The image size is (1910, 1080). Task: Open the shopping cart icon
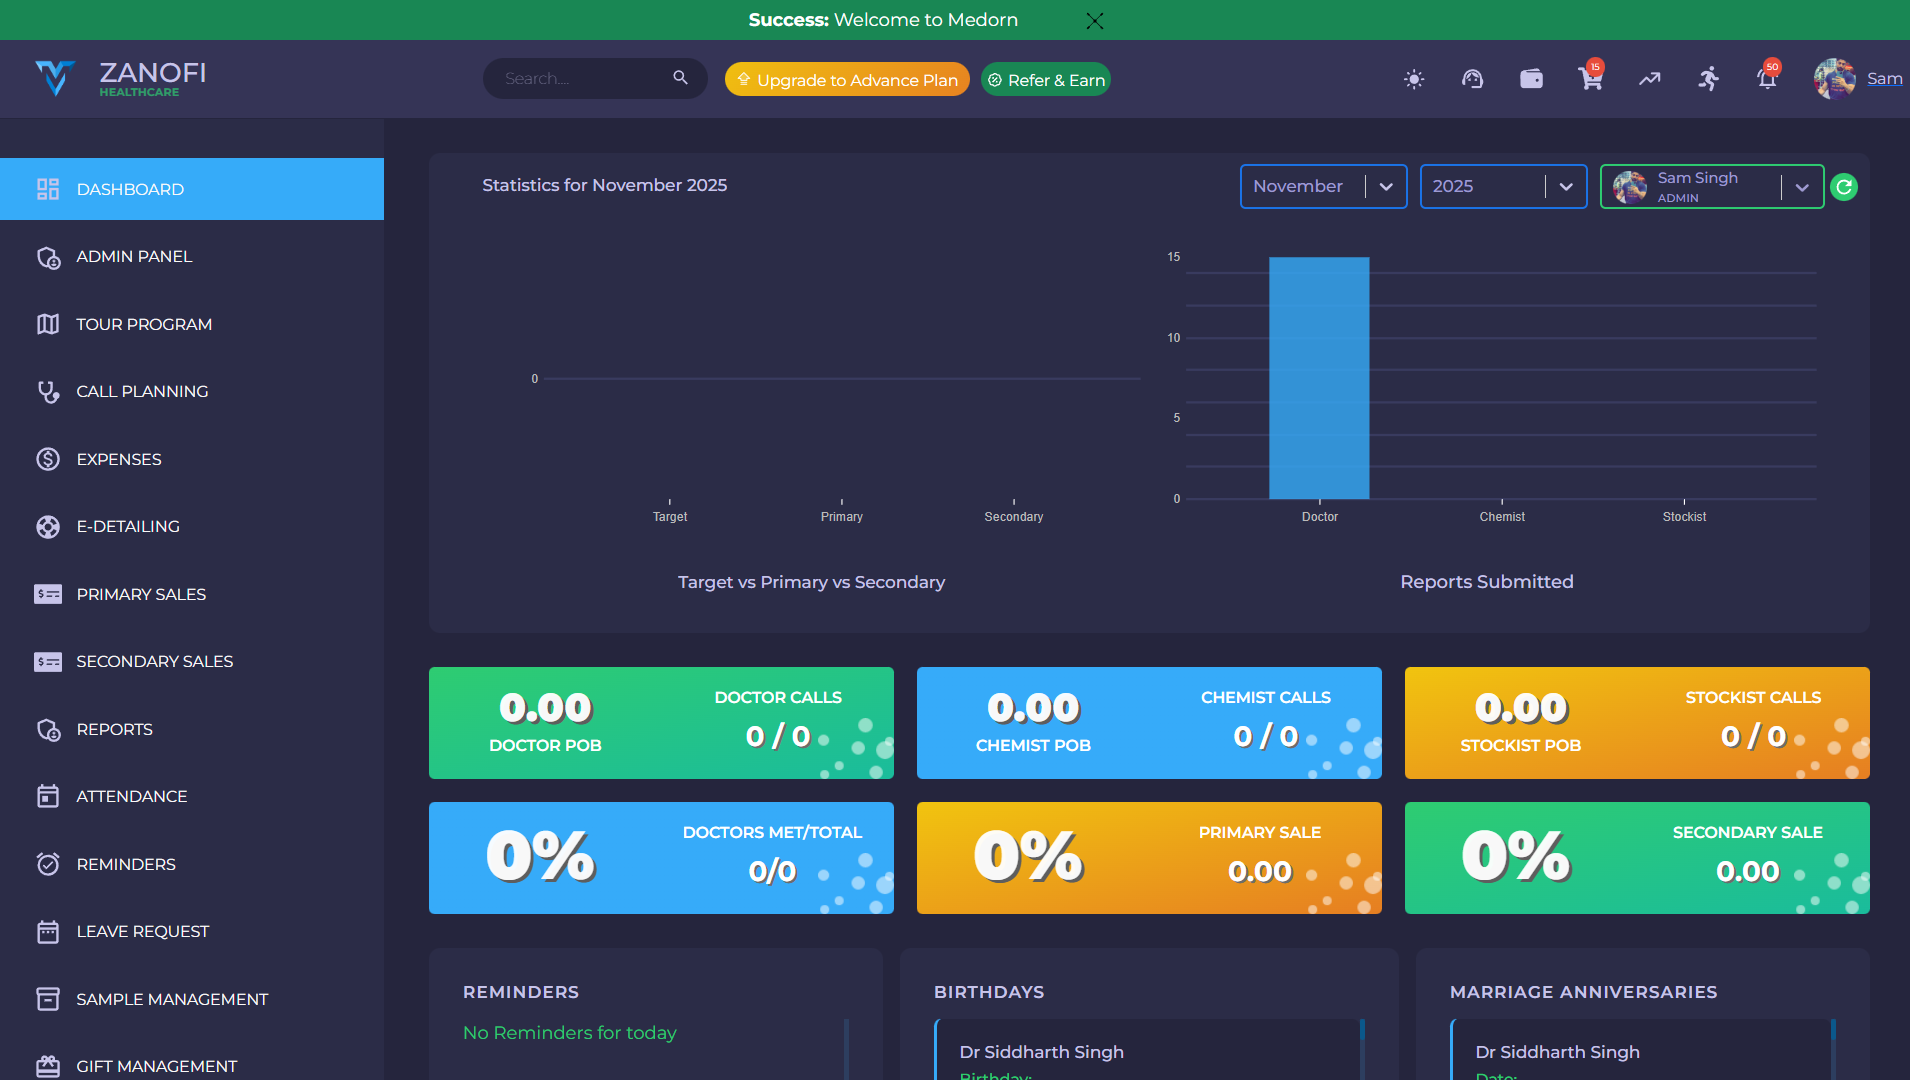click(1590, 79)
